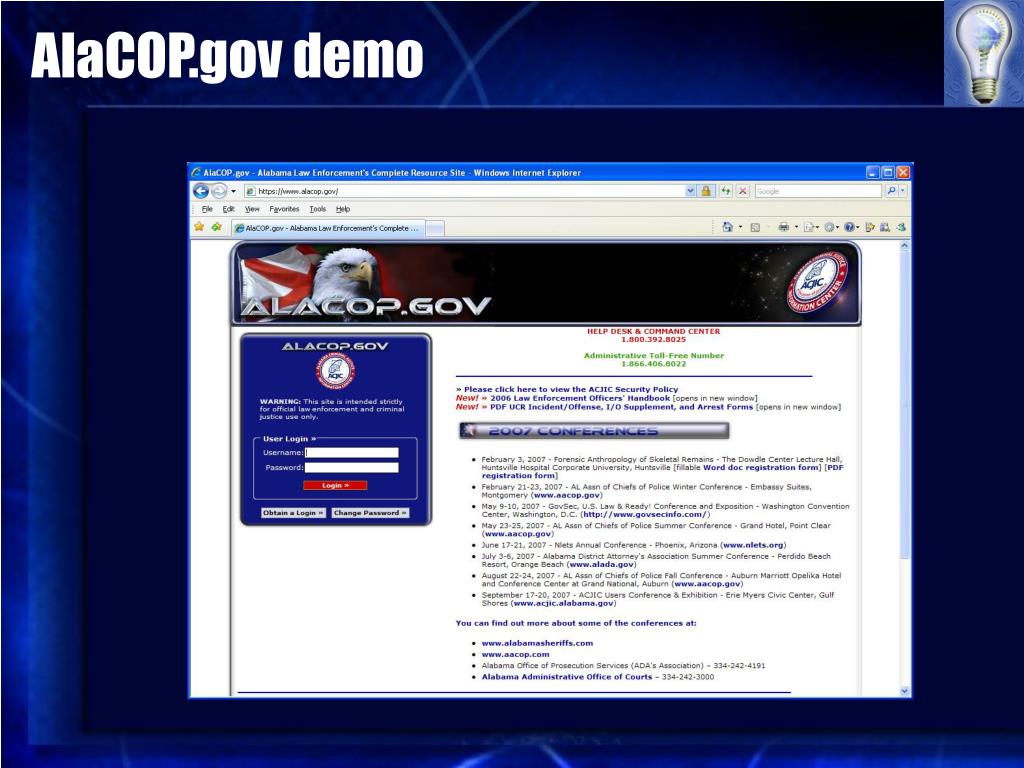The width and height of the screenshot is (1024, 768).
Task: Click the Internet Explorer Back arrow
Action: pos(201,191)
